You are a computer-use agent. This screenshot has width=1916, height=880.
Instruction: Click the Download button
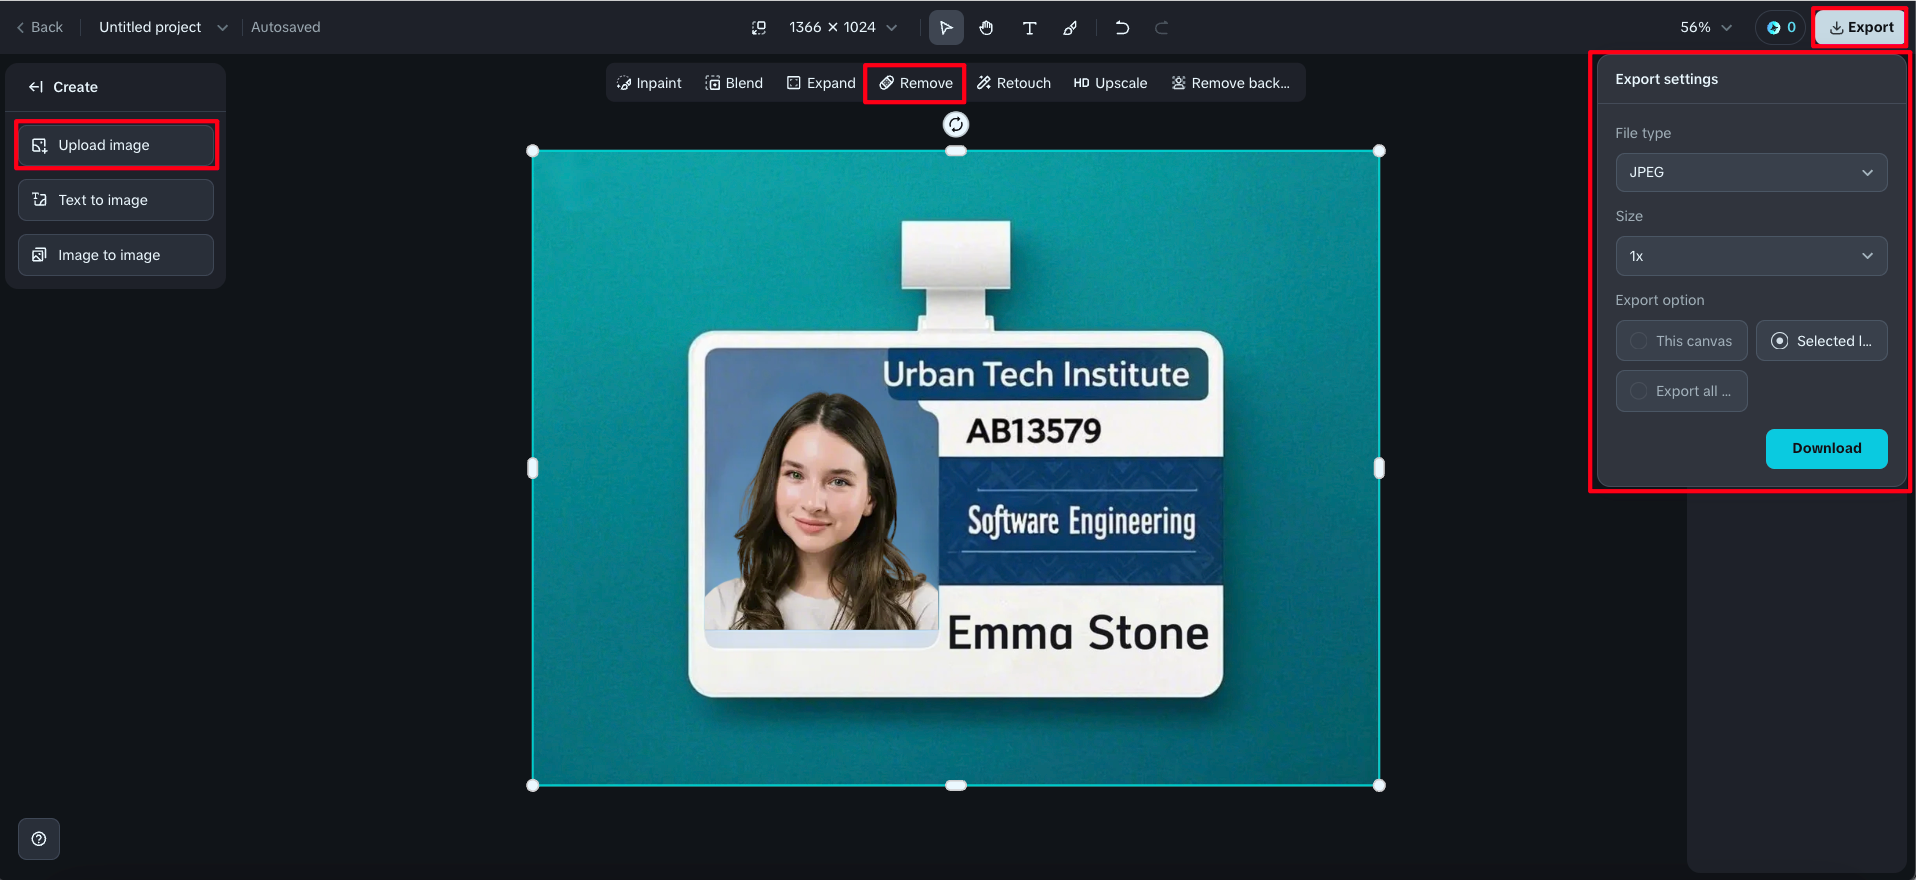coord(1826,448)
